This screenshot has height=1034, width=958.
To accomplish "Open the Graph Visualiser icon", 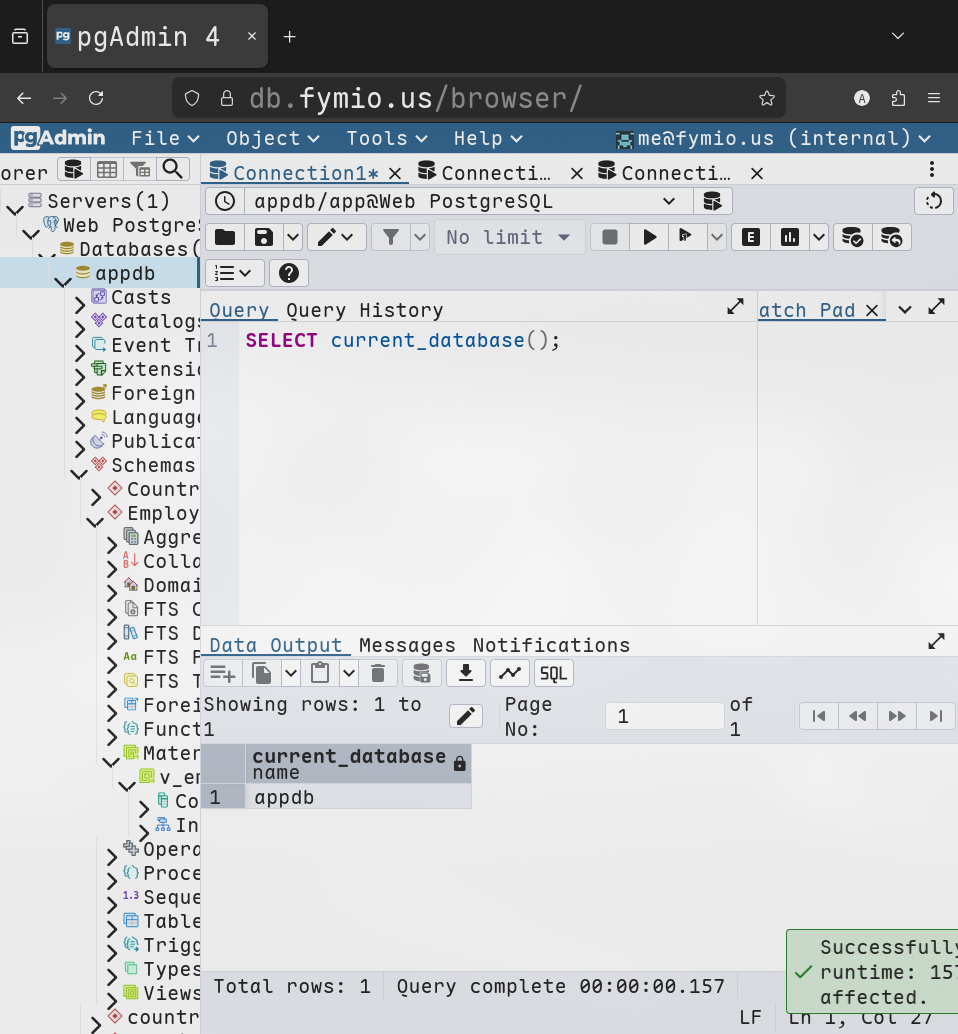I will [510, 673].
